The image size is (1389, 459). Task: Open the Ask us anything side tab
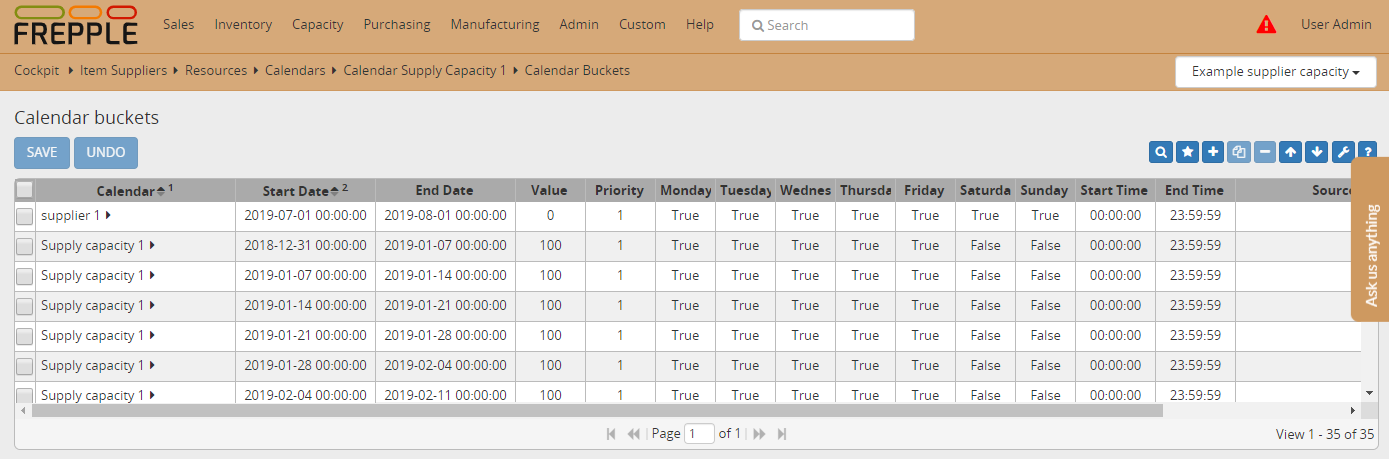1371,239
